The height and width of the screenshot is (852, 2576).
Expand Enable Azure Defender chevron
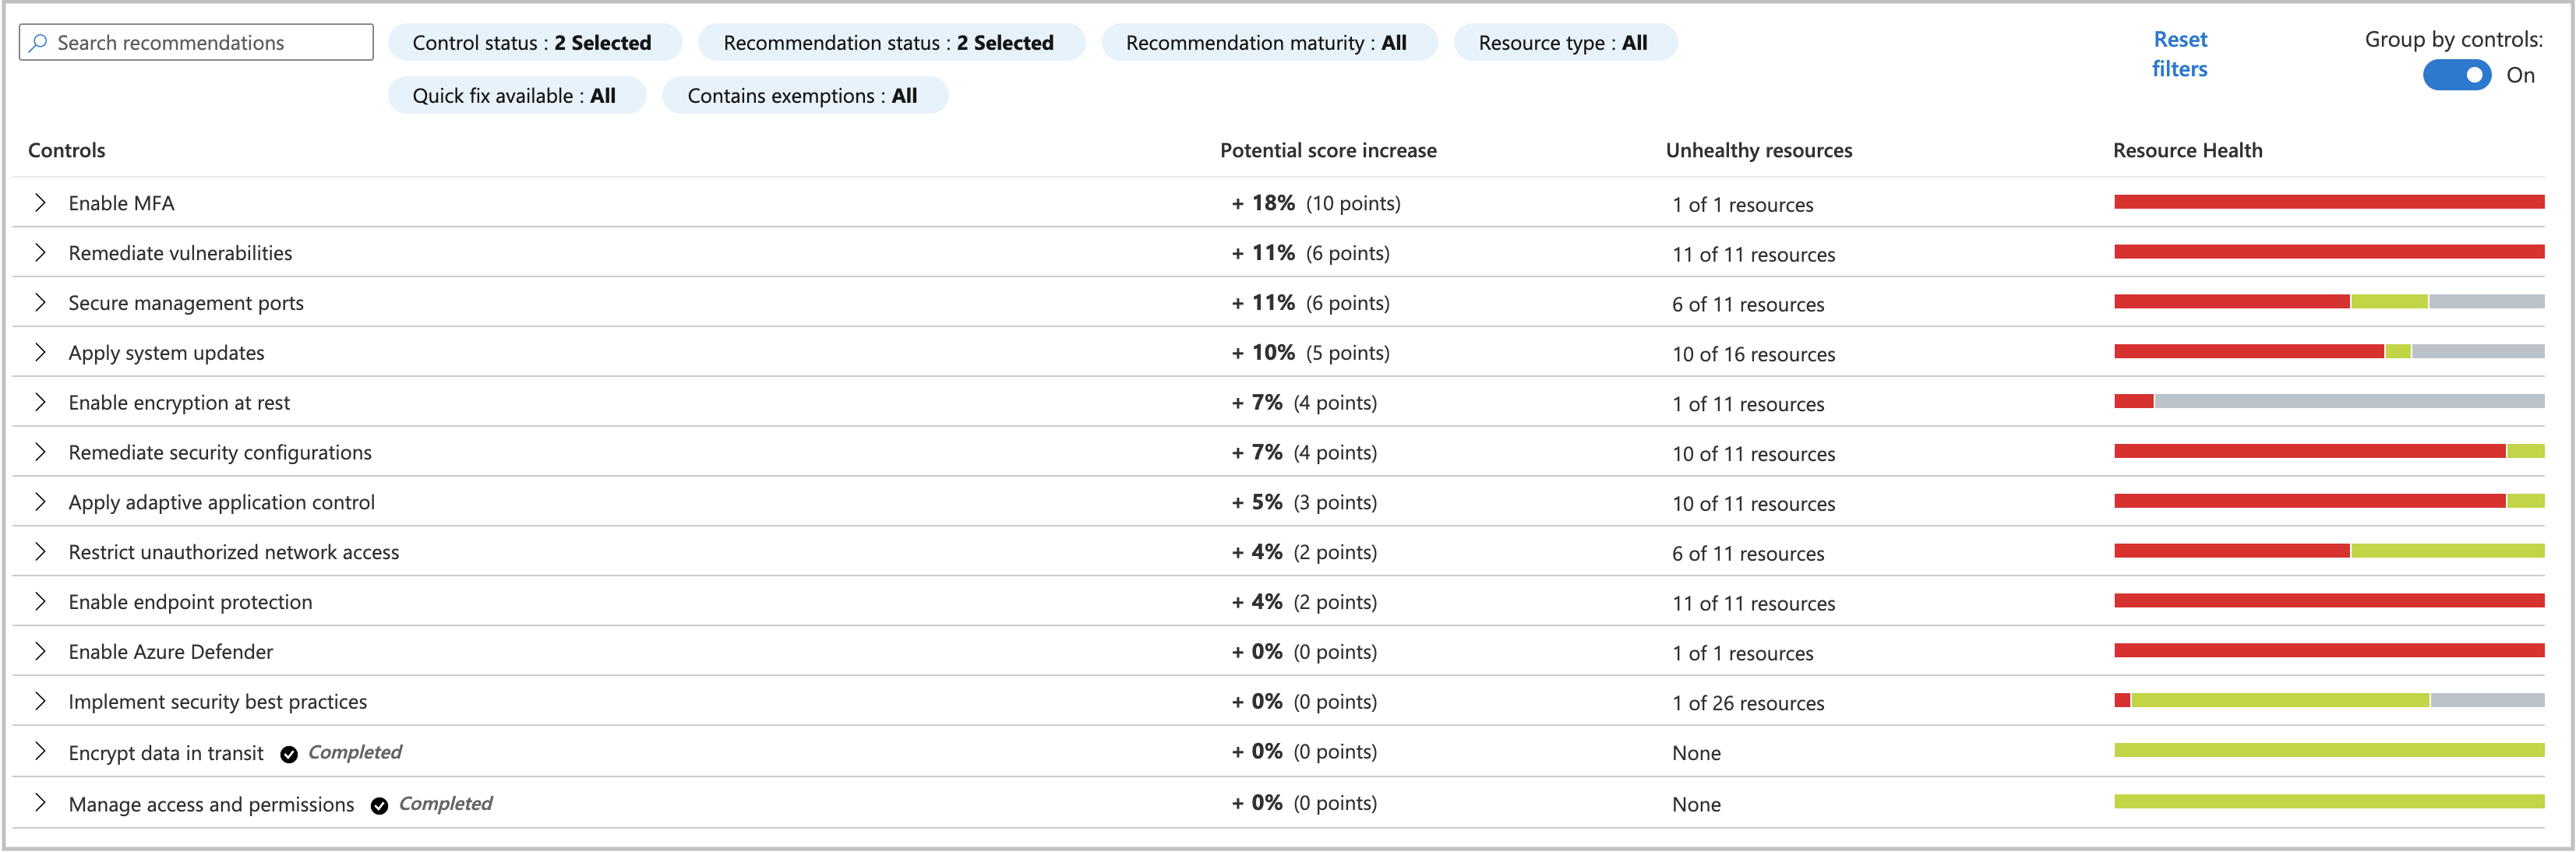point(40,652)
